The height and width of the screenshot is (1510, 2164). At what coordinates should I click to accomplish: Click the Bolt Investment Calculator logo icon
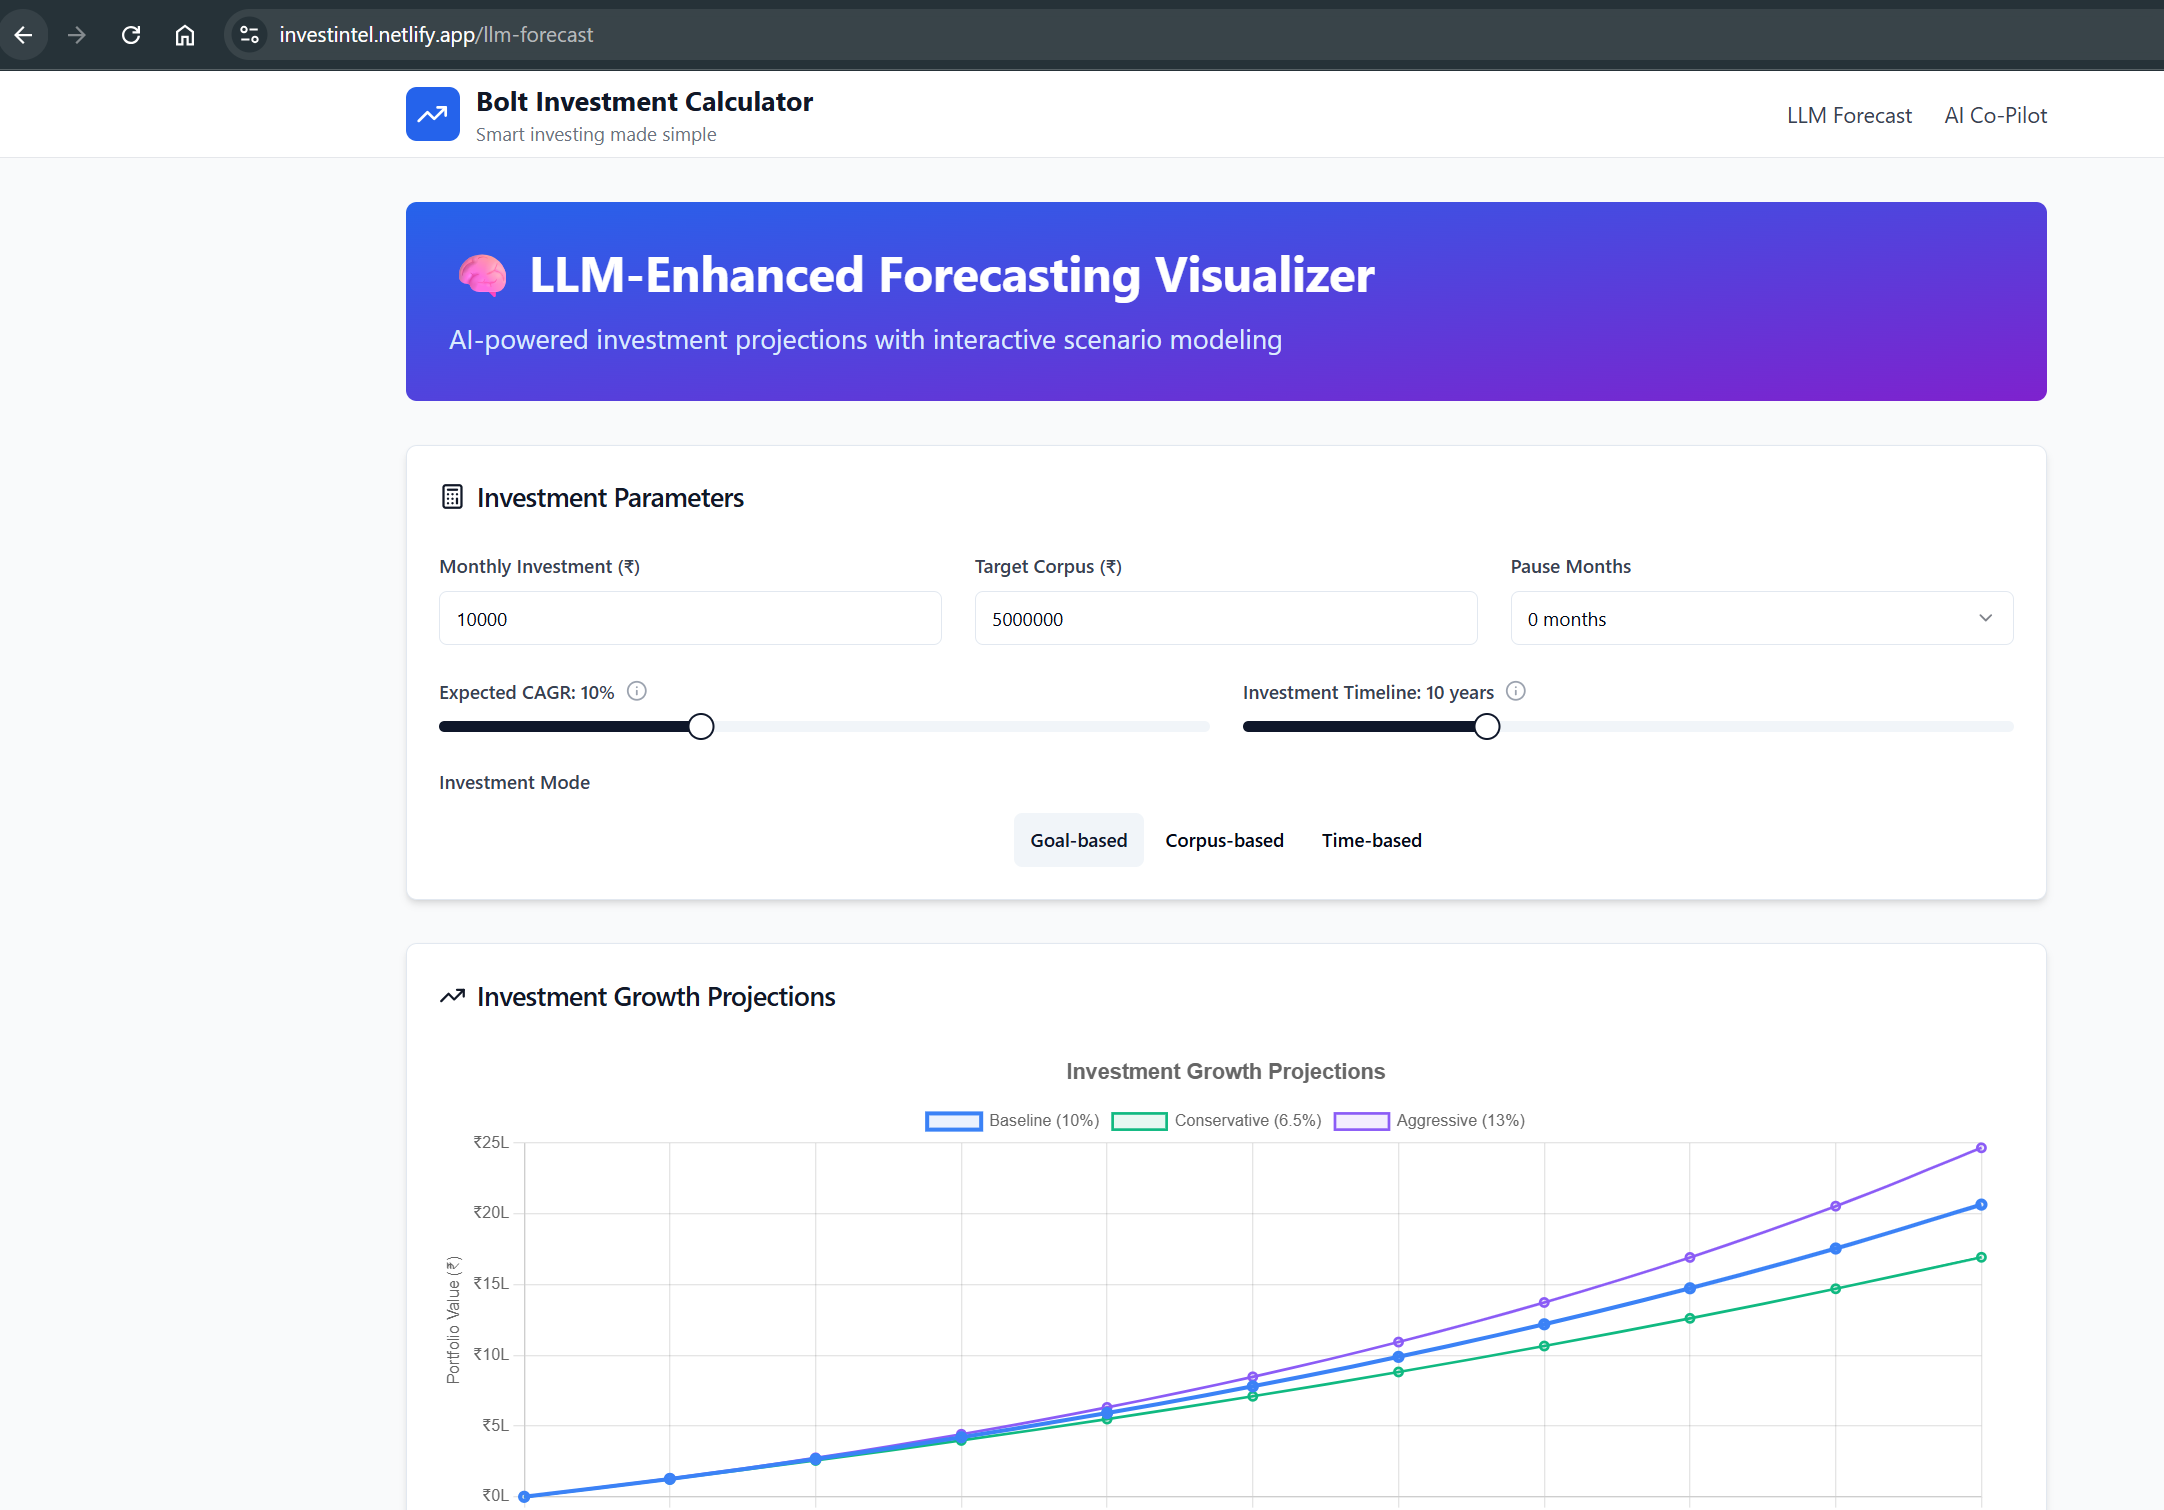432,115
